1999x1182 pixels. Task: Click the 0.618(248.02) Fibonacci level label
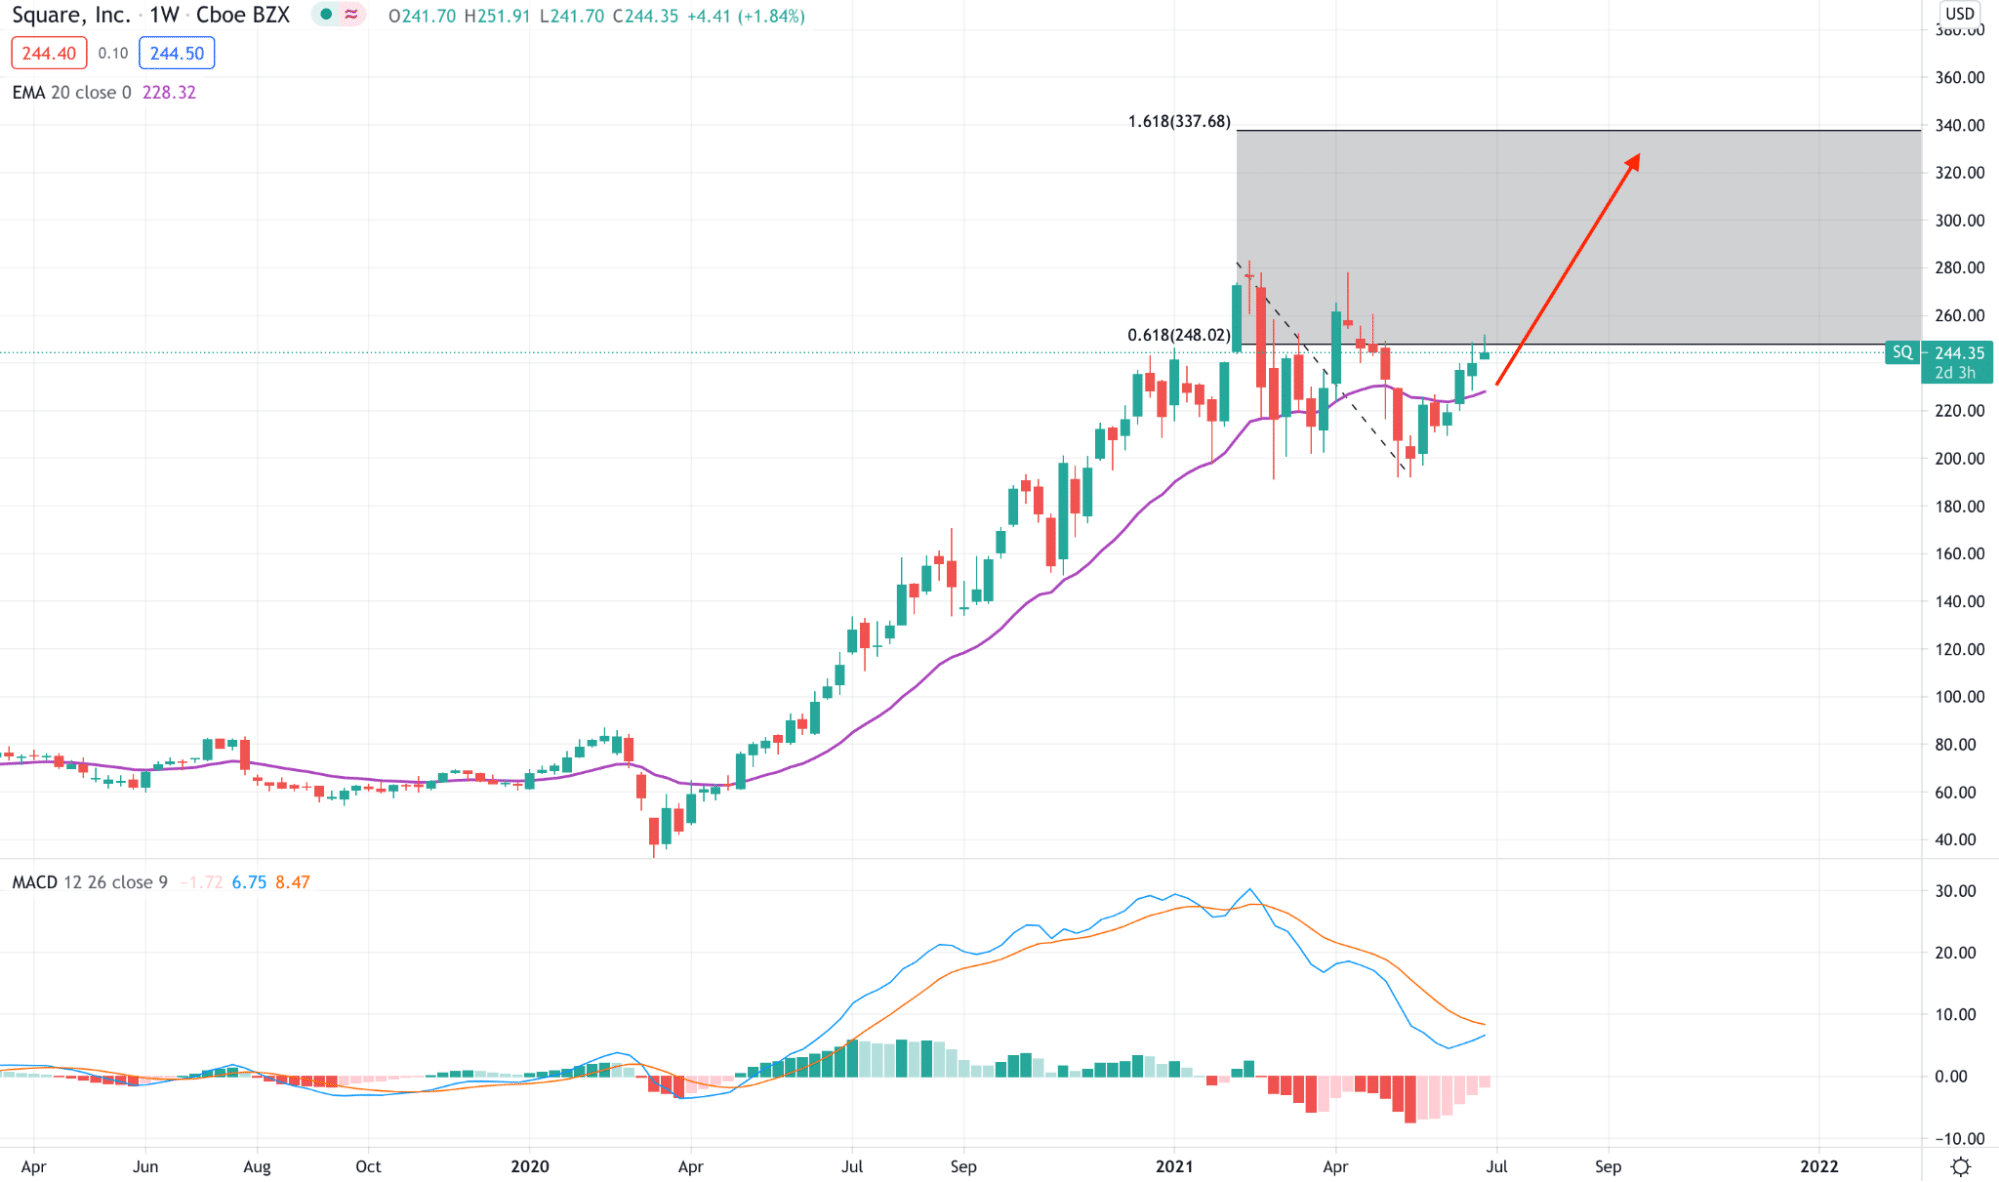coord(1179,335)
